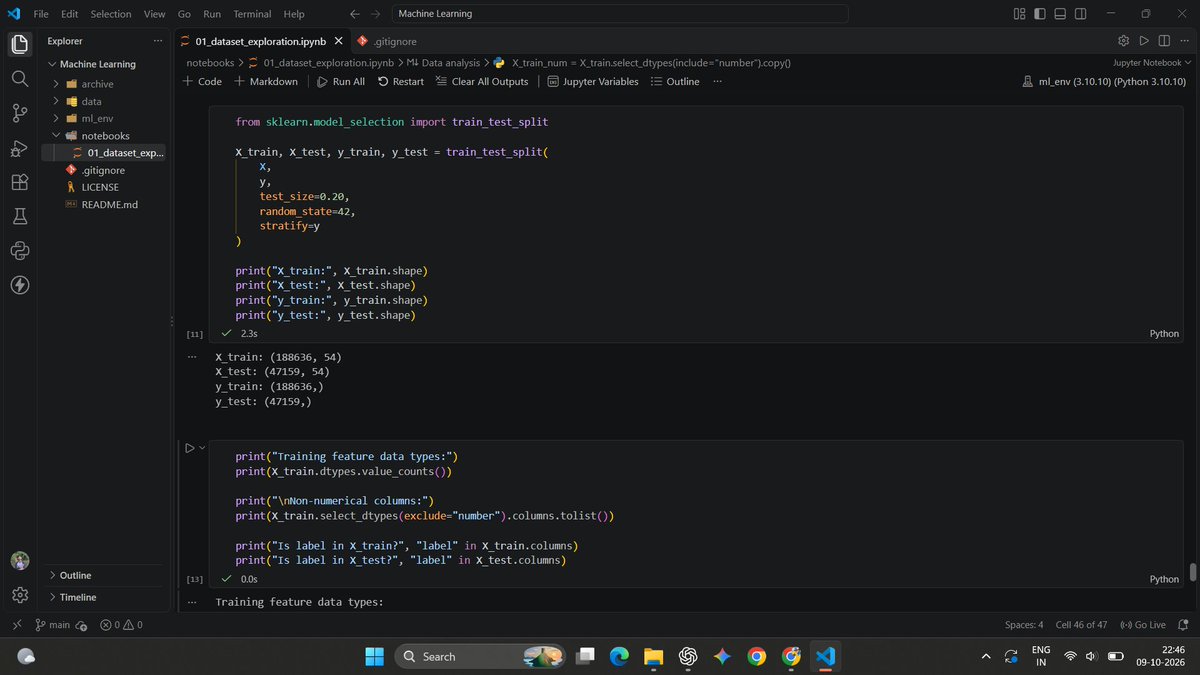Open the Manage gear in activity bar
Image resolution: width=1200 pixels, height=675 pixels.
[x=19, y=595]
